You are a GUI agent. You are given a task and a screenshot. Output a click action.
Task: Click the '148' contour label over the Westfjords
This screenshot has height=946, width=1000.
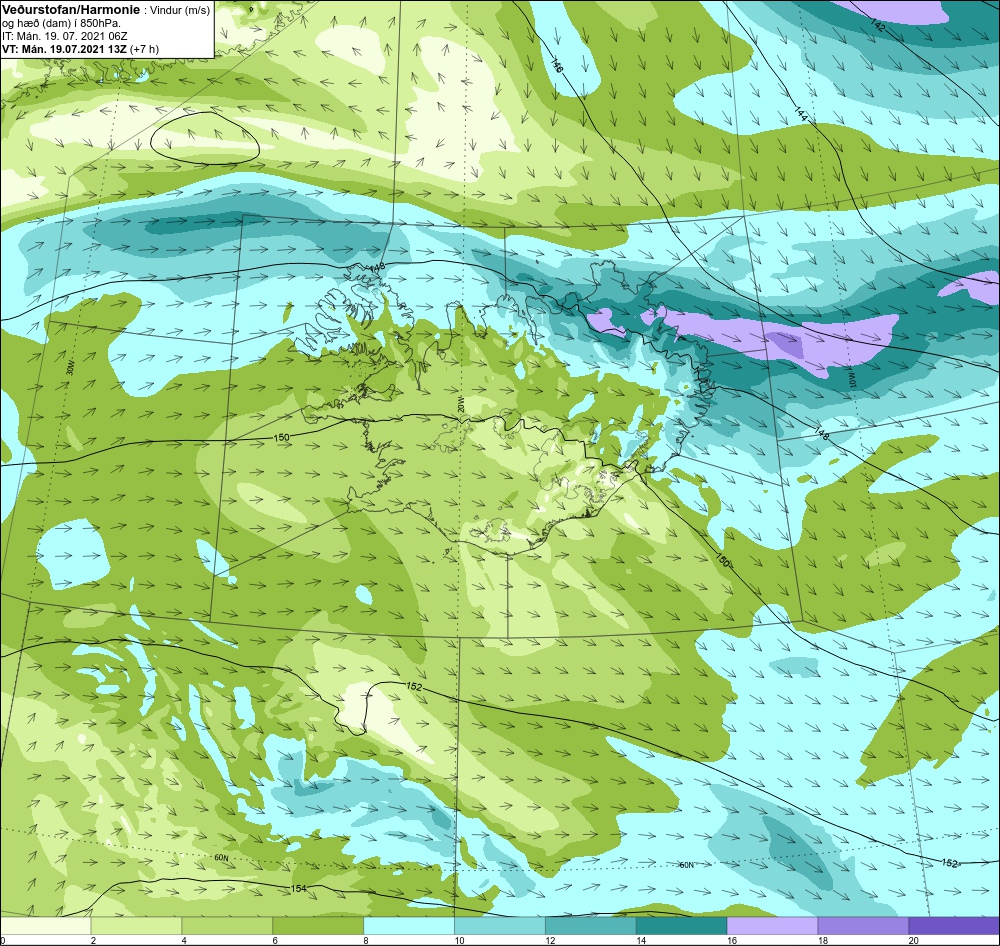[377, 267]
